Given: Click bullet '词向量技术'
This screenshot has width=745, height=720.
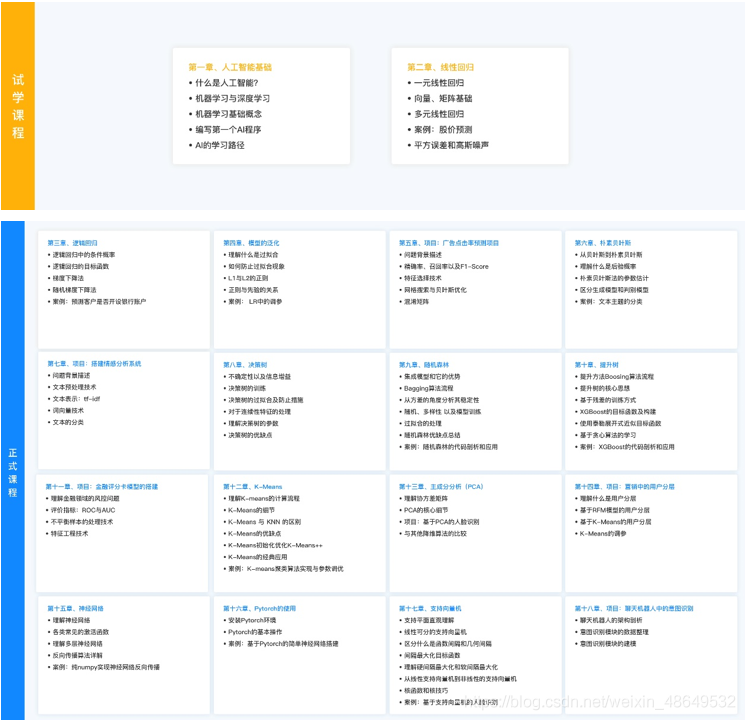Looking at the screenshot, I should pos(68,411).
